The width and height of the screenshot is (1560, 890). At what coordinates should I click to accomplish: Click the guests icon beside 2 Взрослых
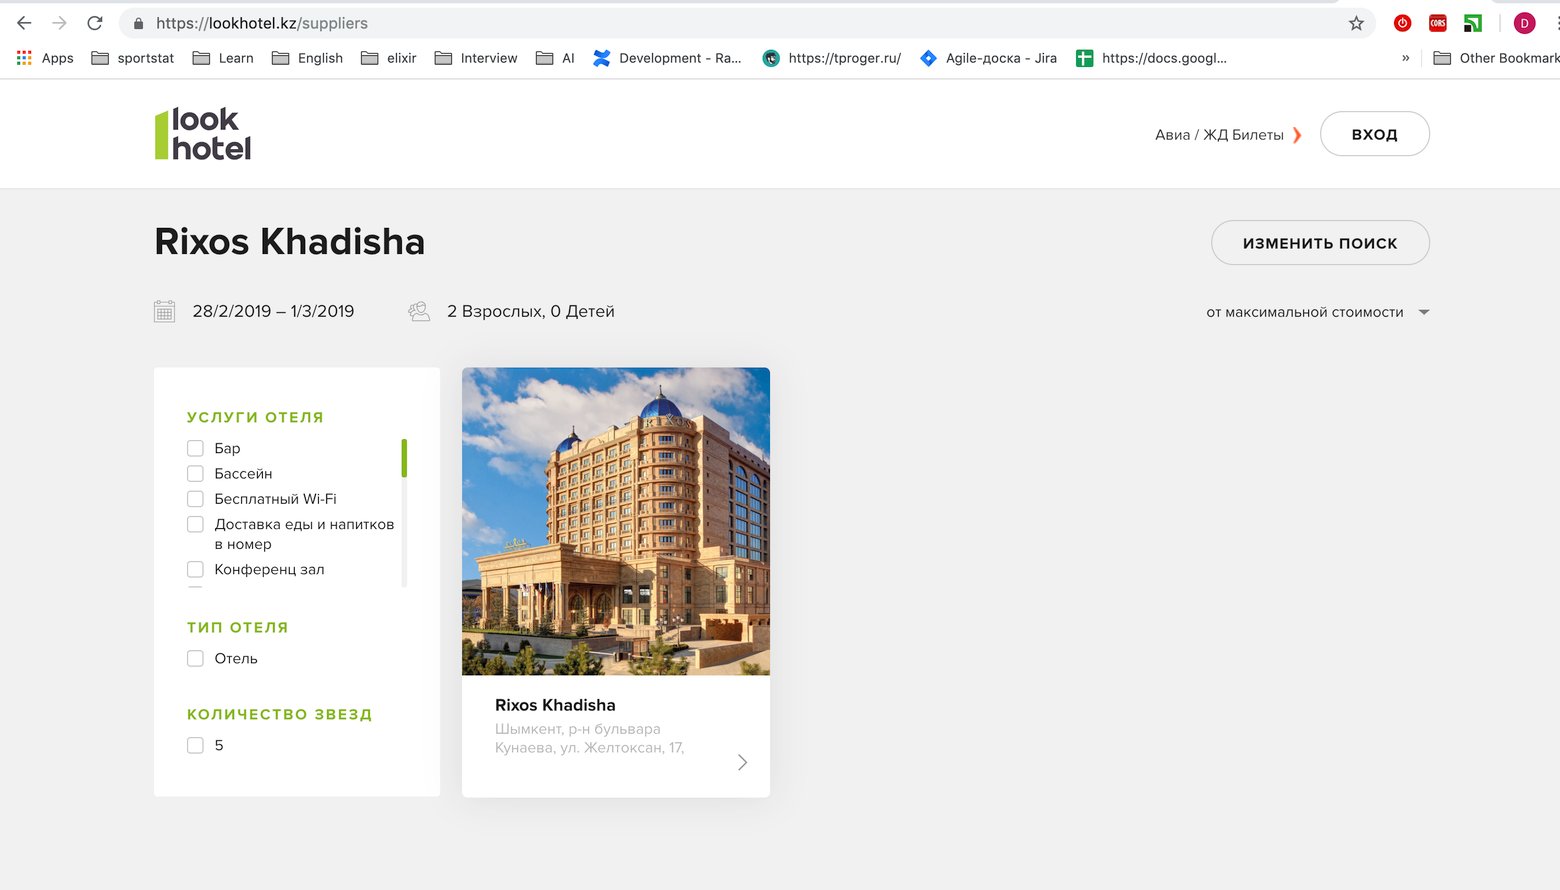419,311
